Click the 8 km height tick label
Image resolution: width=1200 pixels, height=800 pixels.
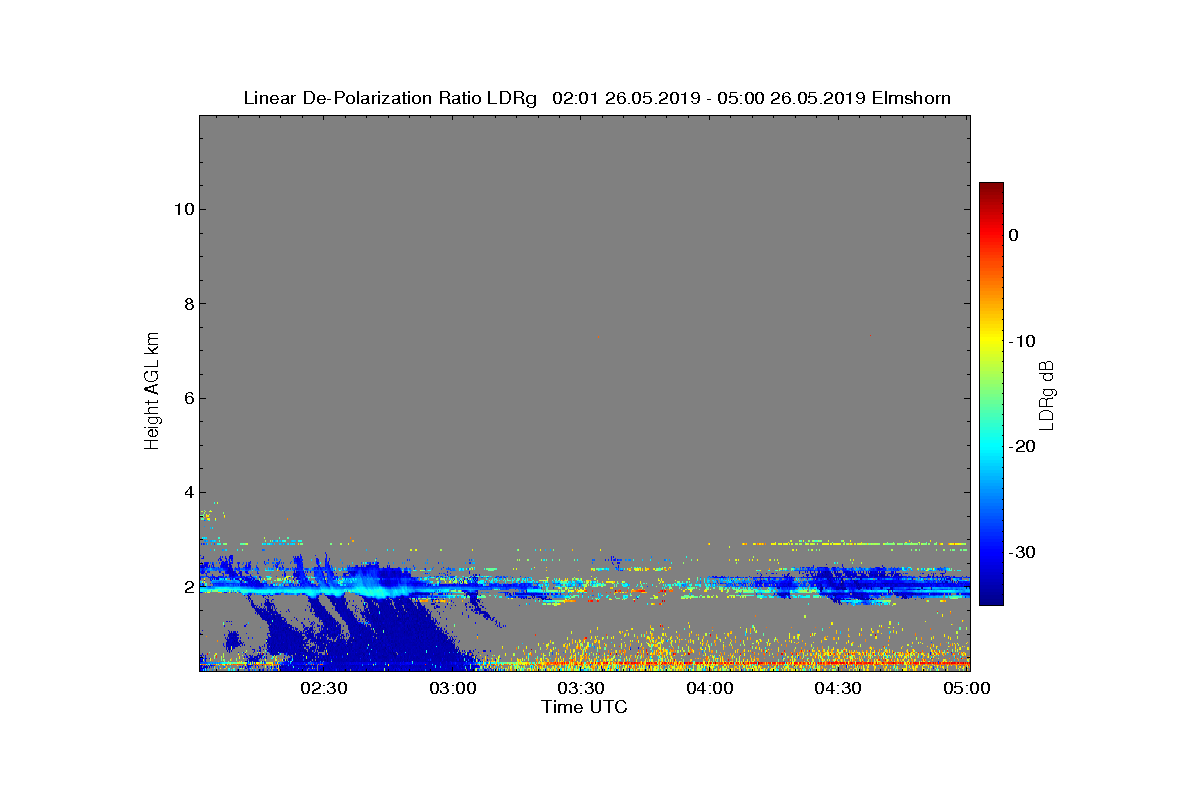coord(188,304)
